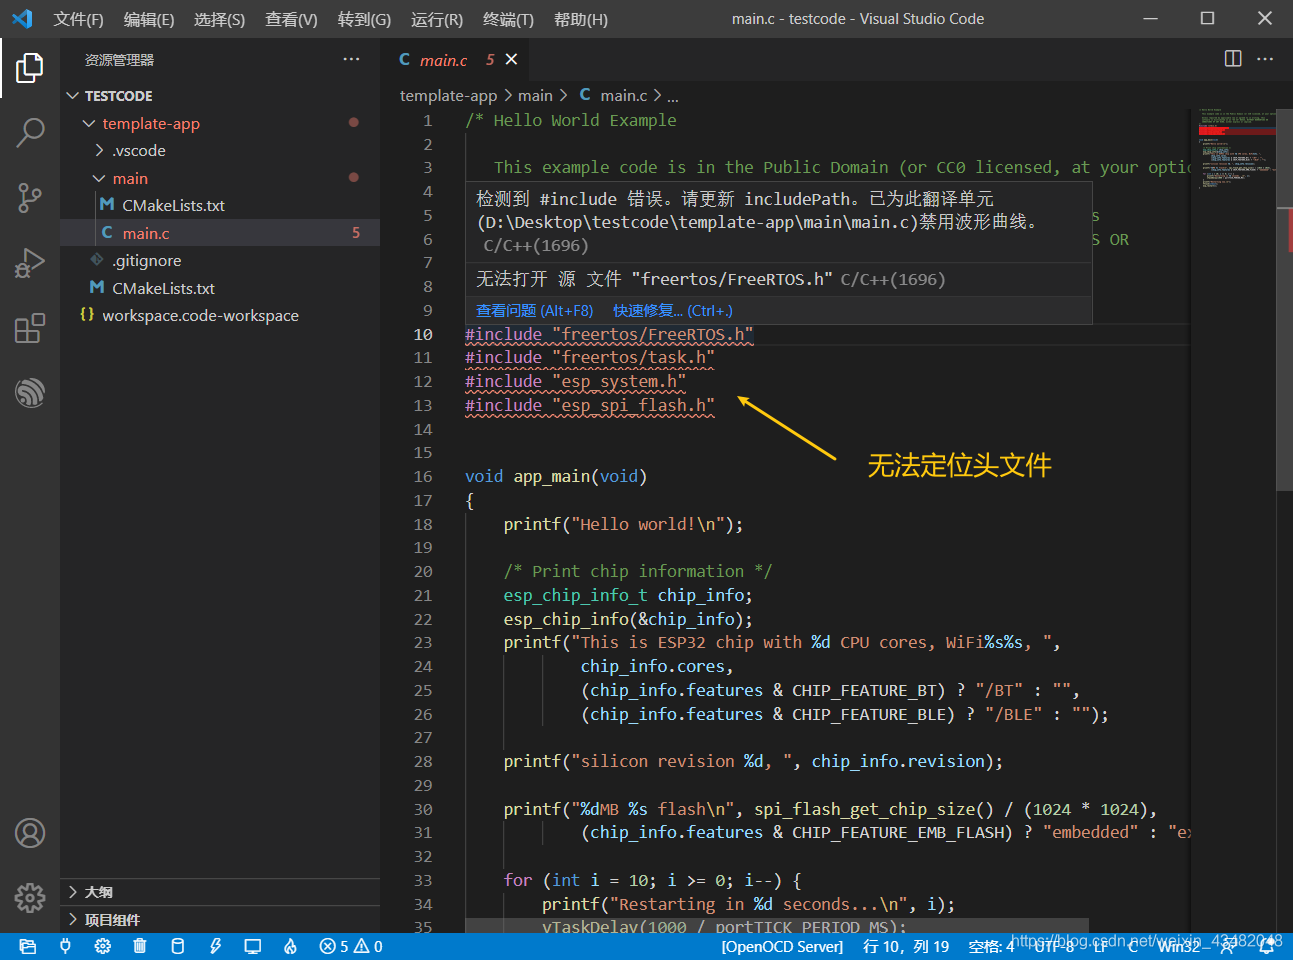Click the status bar build project cylinder icon

click(178, 946)
